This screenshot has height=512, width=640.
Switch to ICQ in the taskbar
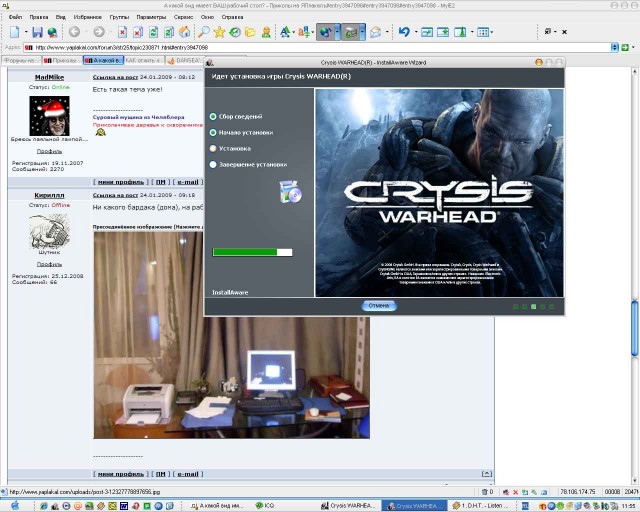click(265, 506)
